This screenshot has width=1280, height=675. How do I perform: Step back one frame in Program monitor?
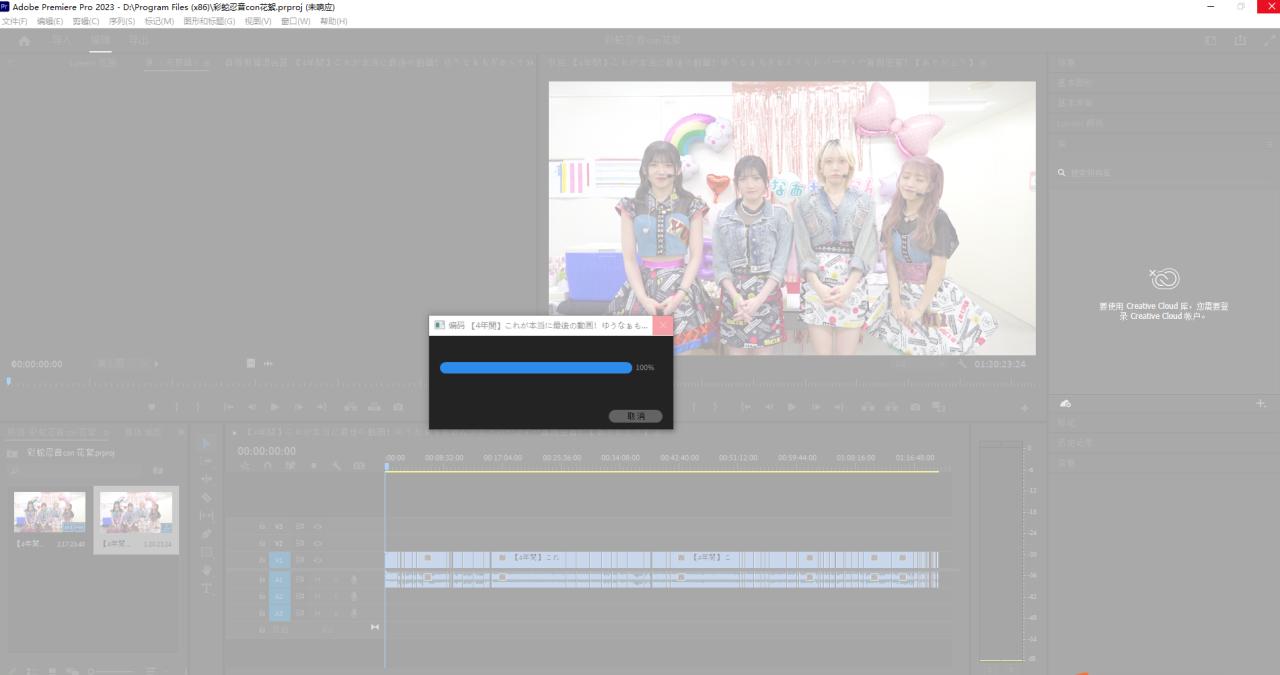769,407
